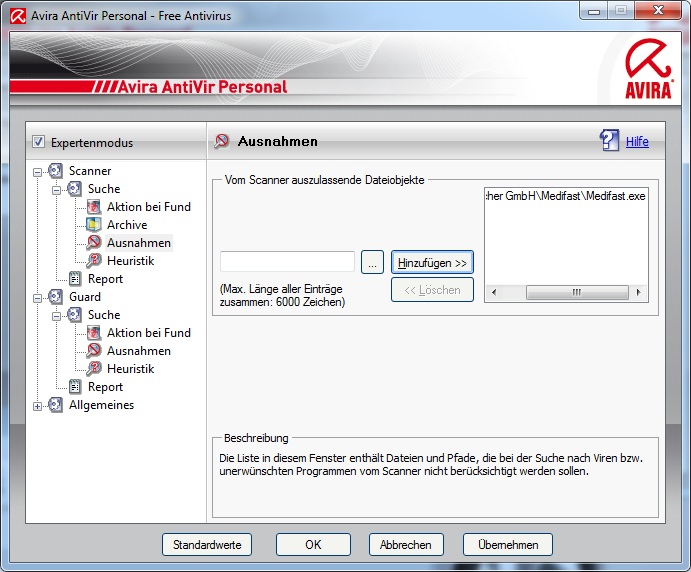691x572 pixels.
Task: Click the list scrollbar right arrow
Action: pyautogui.click(x=639, y=292)
